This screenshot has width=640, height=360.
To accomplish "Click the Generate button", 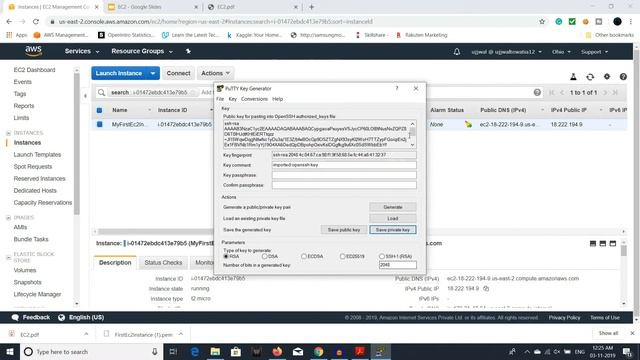I will coord(393,207).
